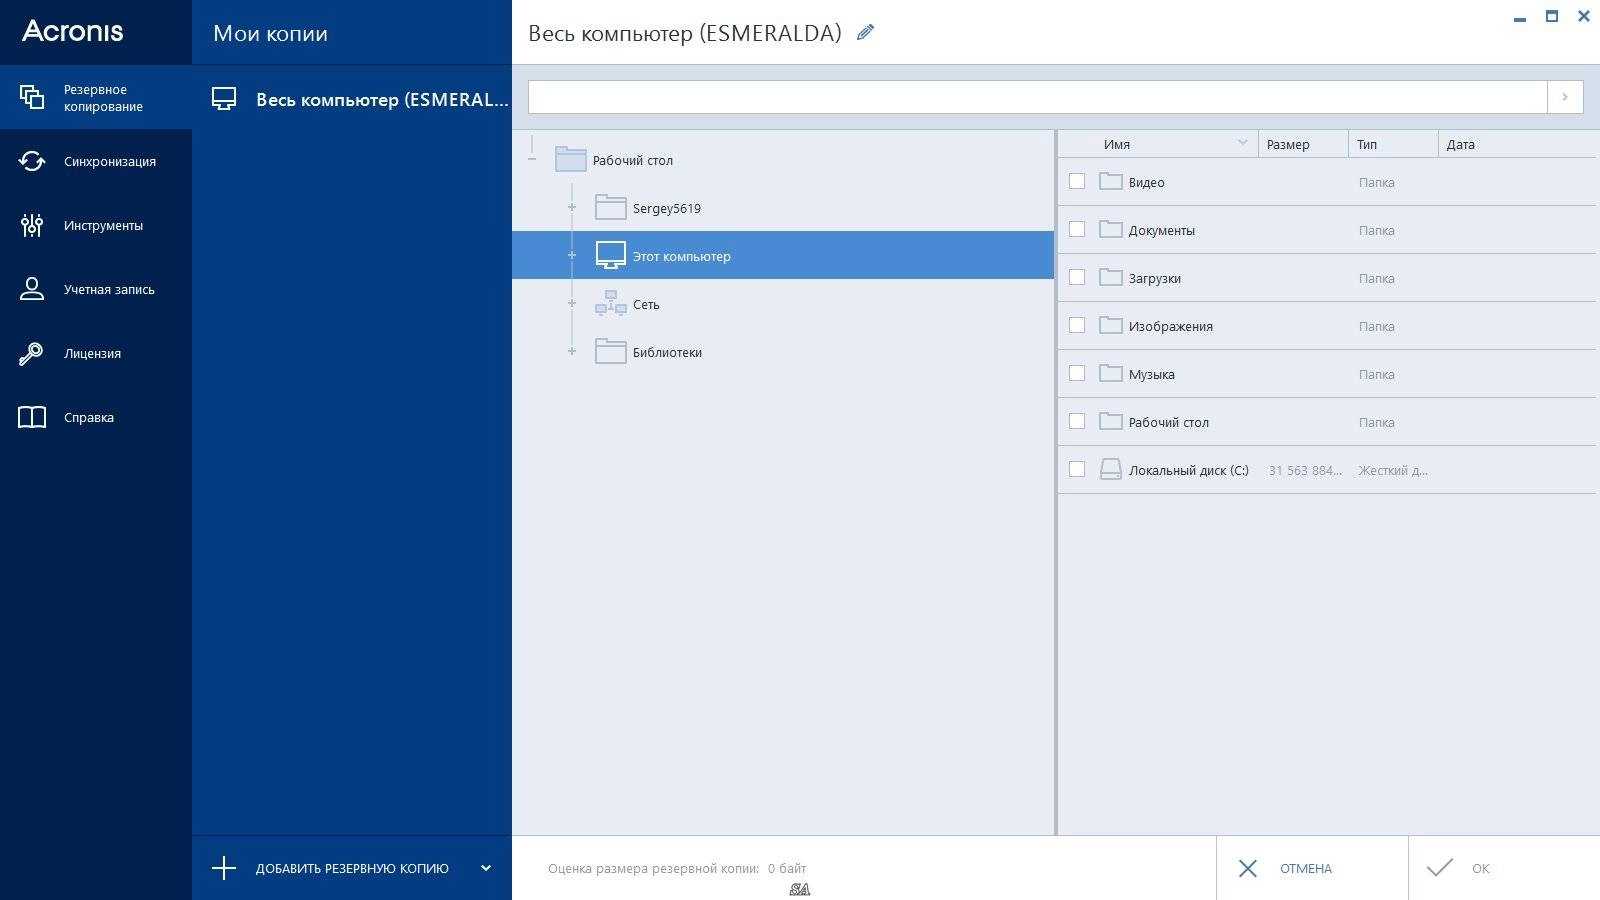This screenshot has height=900, width=1600.
Task: Check the Рабочий стол row checkbox
Action: point(1077,421)
